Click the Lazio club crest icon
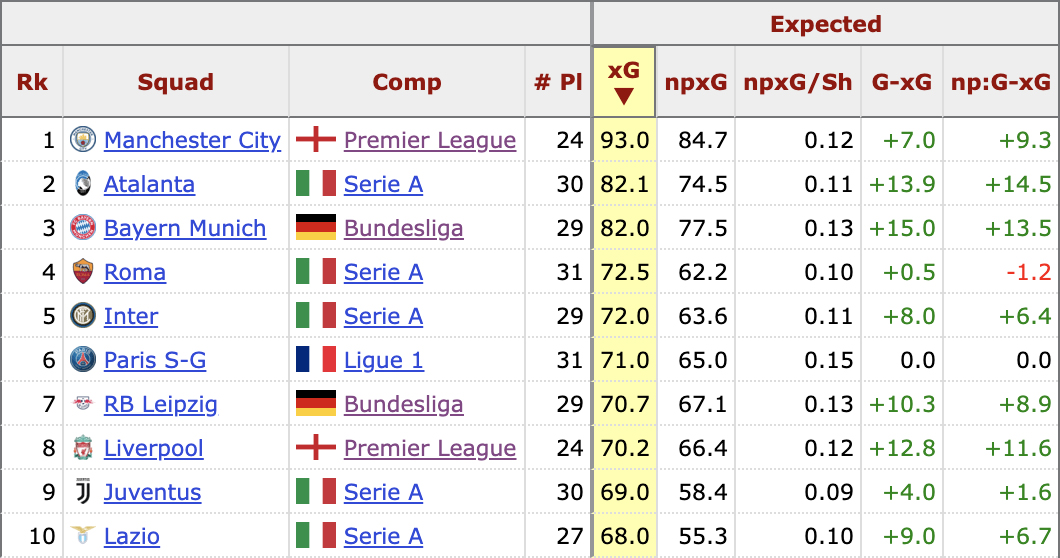The image size is (1060, 558). 83,536
